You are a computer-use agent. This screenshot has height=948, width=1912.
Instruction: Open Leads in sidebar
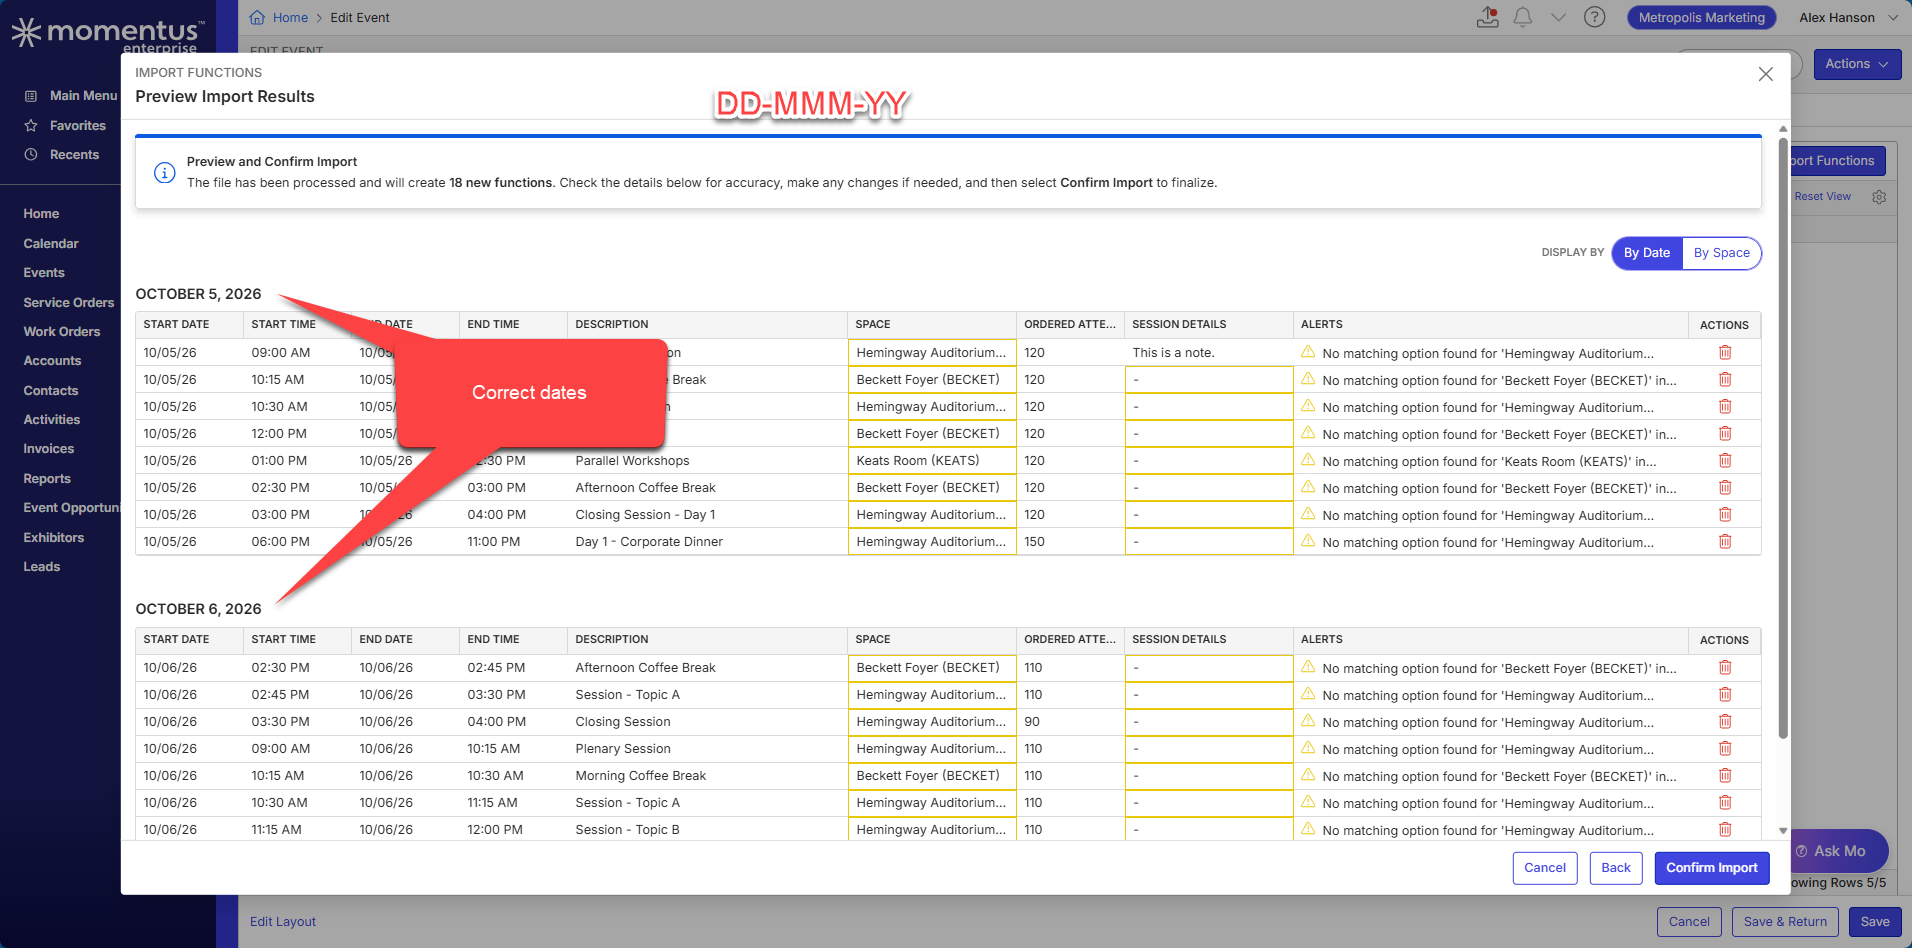pos(42,567)
